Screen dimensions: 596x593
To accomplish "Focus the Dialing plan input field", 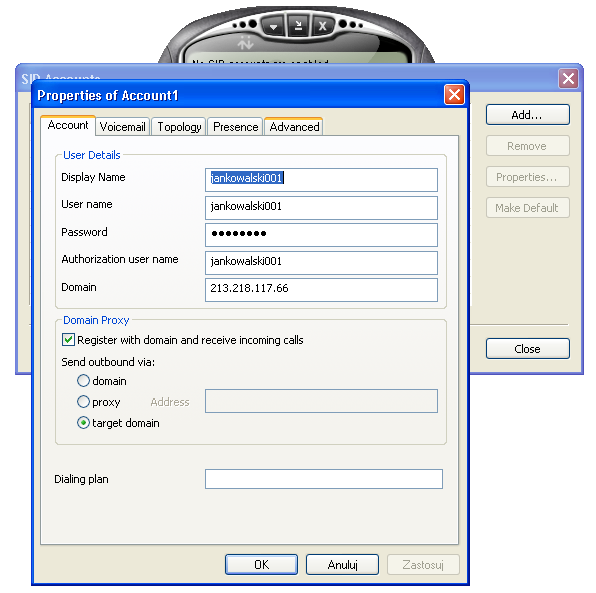I will [x=324, y=479].
